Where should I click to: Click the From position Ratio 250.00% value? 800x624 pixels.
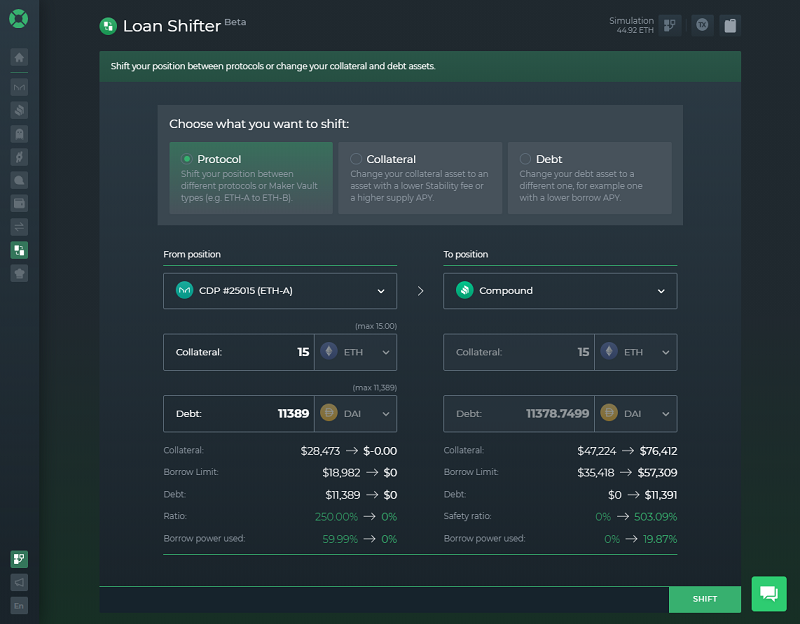click(336, 517)
